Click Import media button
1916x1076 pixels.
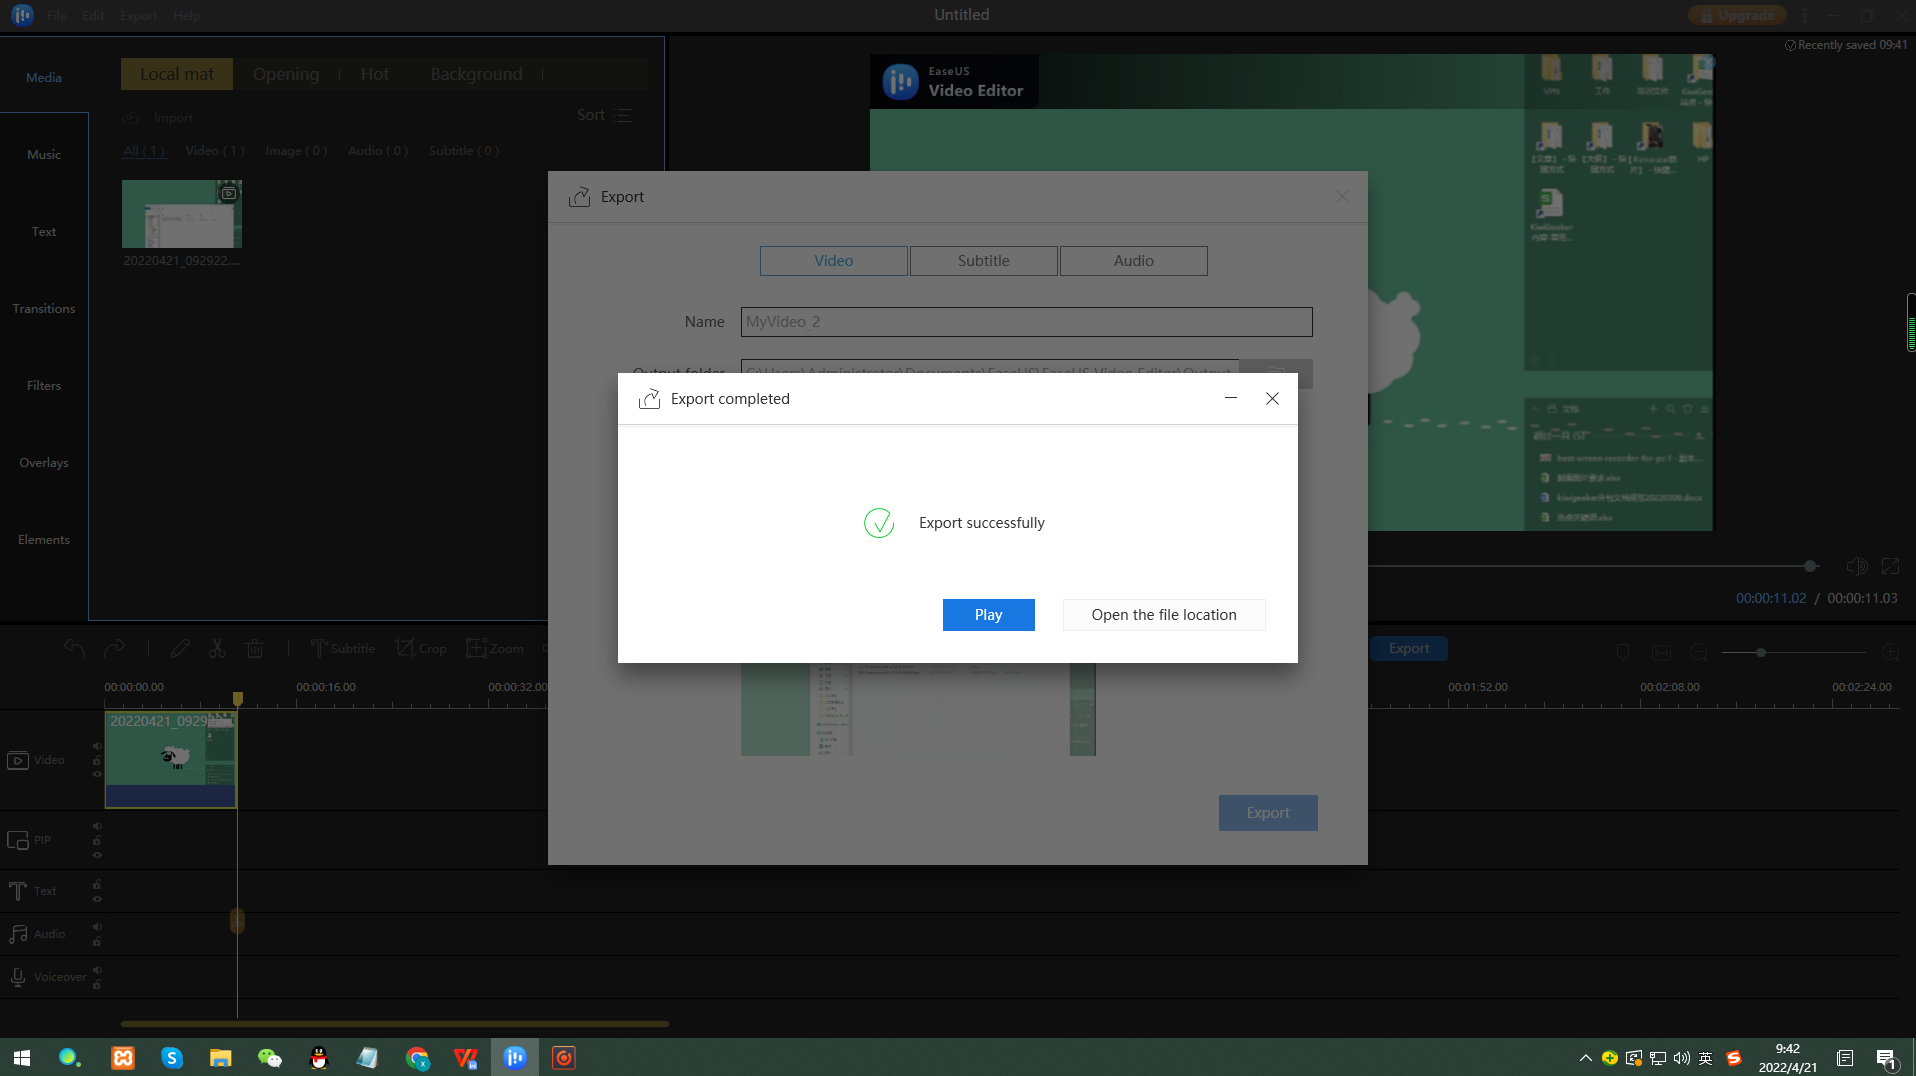pos(159,118)
